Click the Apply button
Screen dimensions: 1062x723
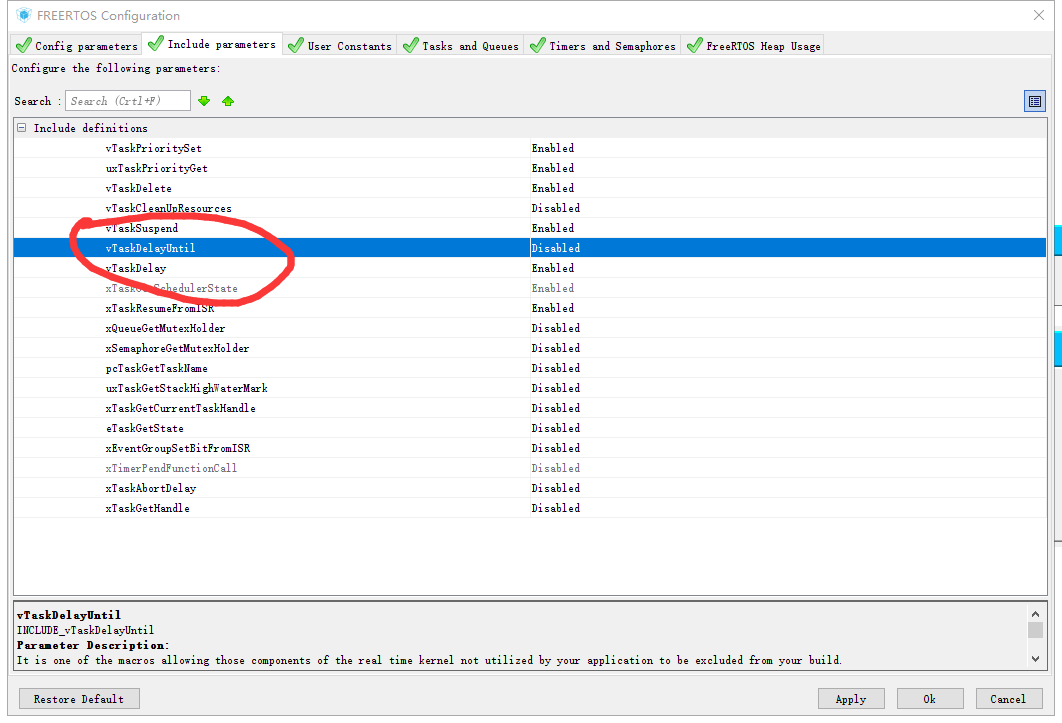click(851, 699)
